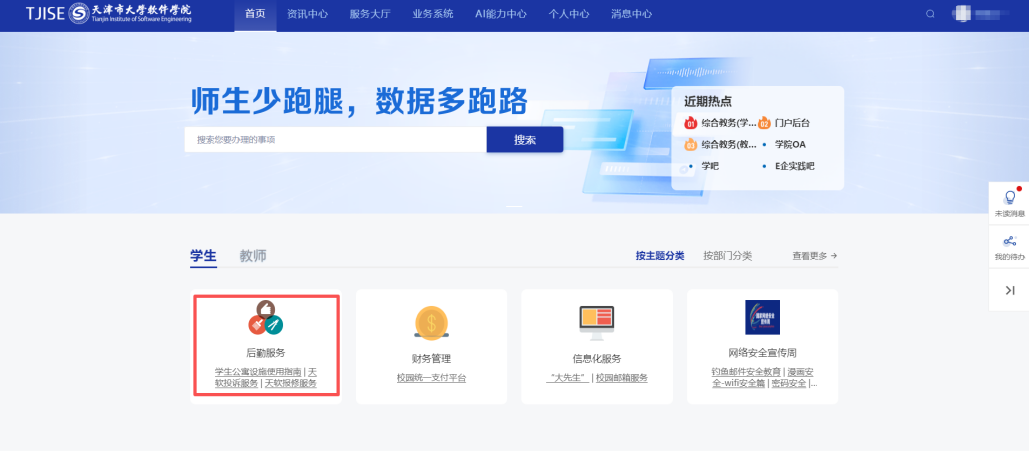
Task: Select 按主题分类 category view
Action: 660,256
